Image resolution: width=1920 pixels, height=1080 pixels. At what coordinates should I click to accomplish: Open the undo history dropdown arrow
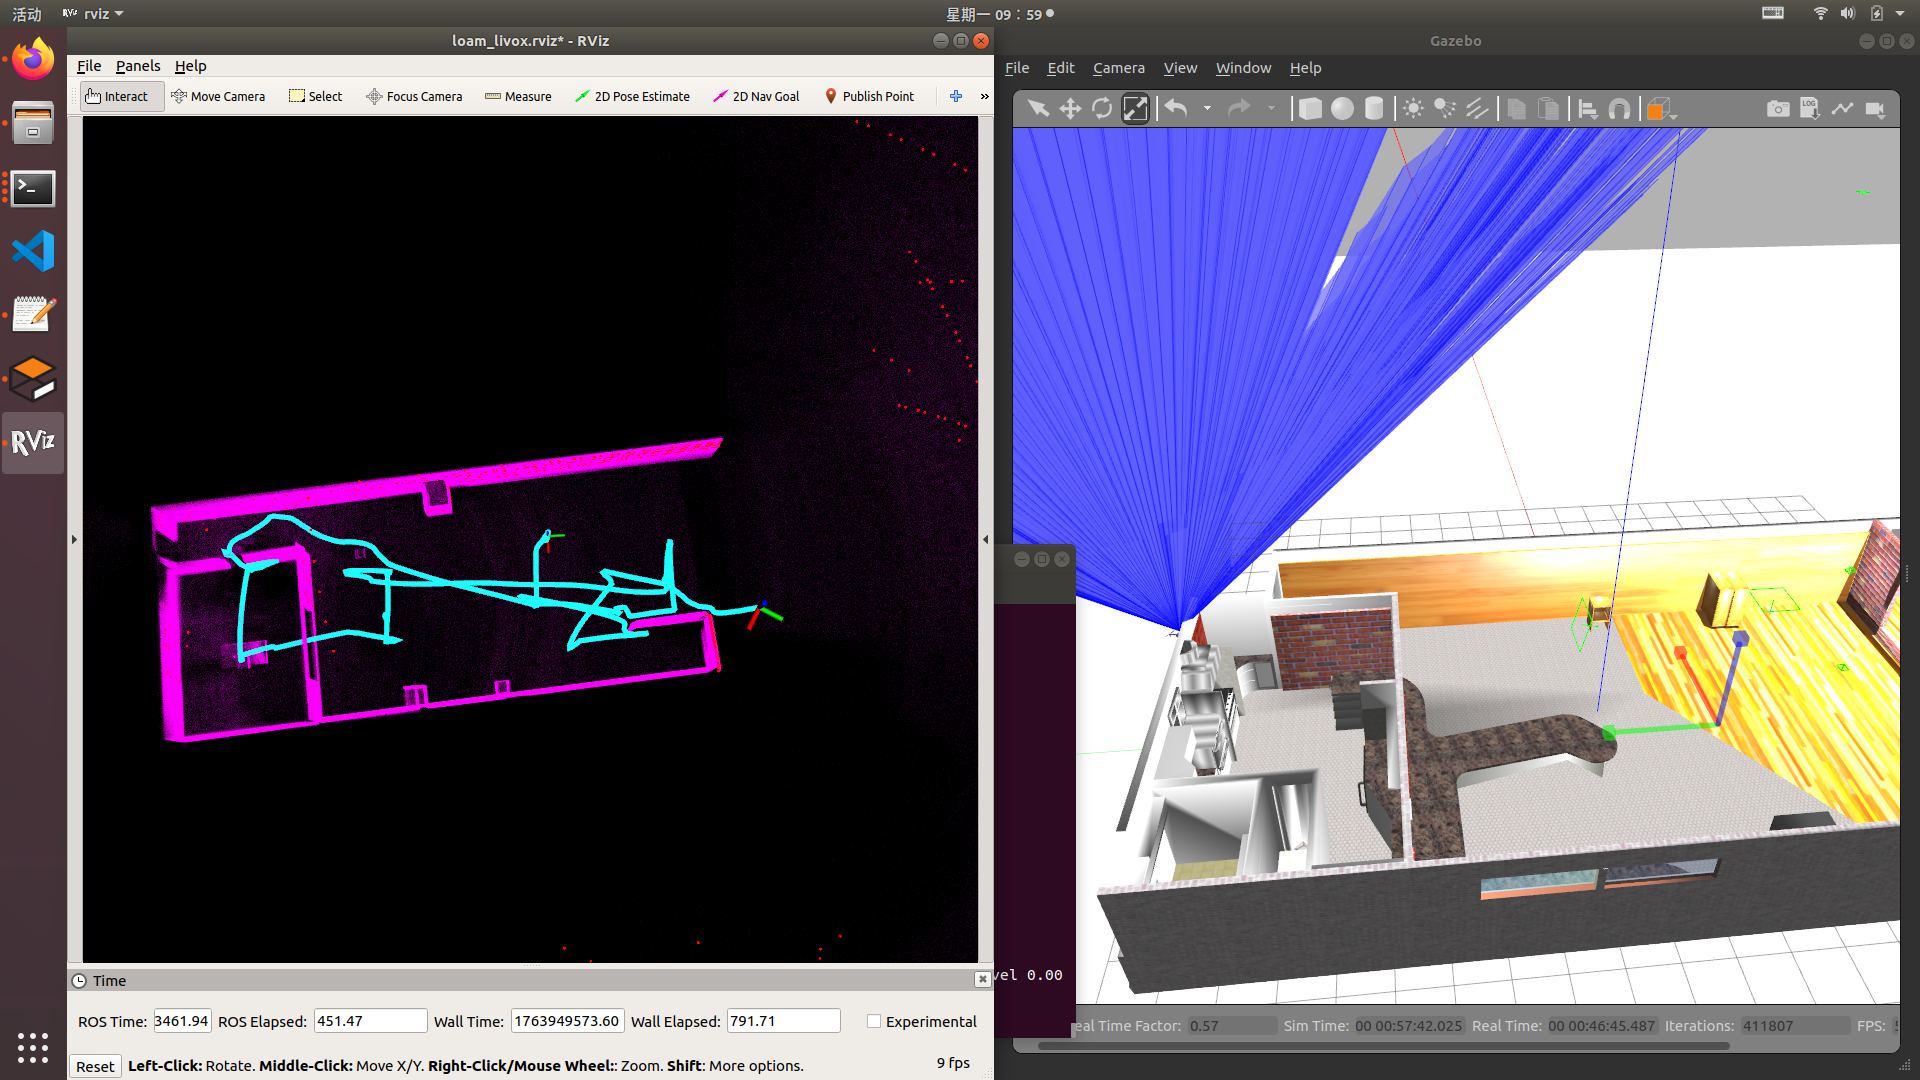[1207, 108]
